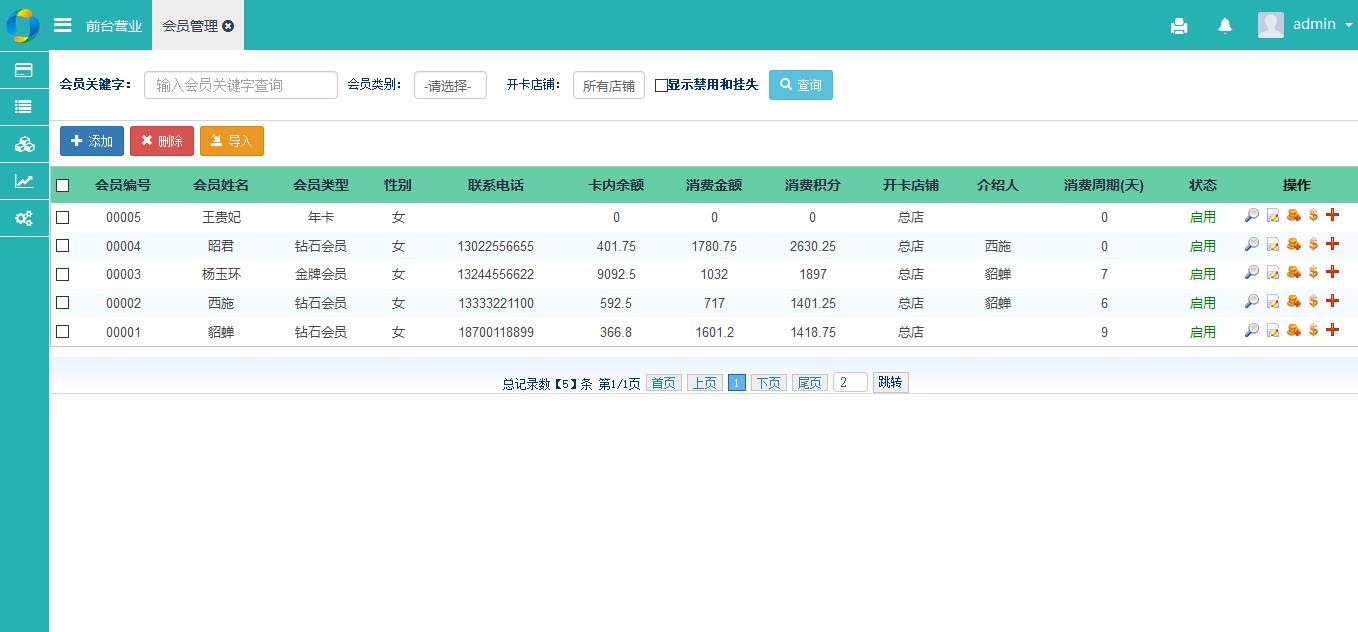Image resolution: width=1358 pixels, height=632 pixels.
Task: Click the printer icon in top bar
Action: click(x=1179, y=26)
